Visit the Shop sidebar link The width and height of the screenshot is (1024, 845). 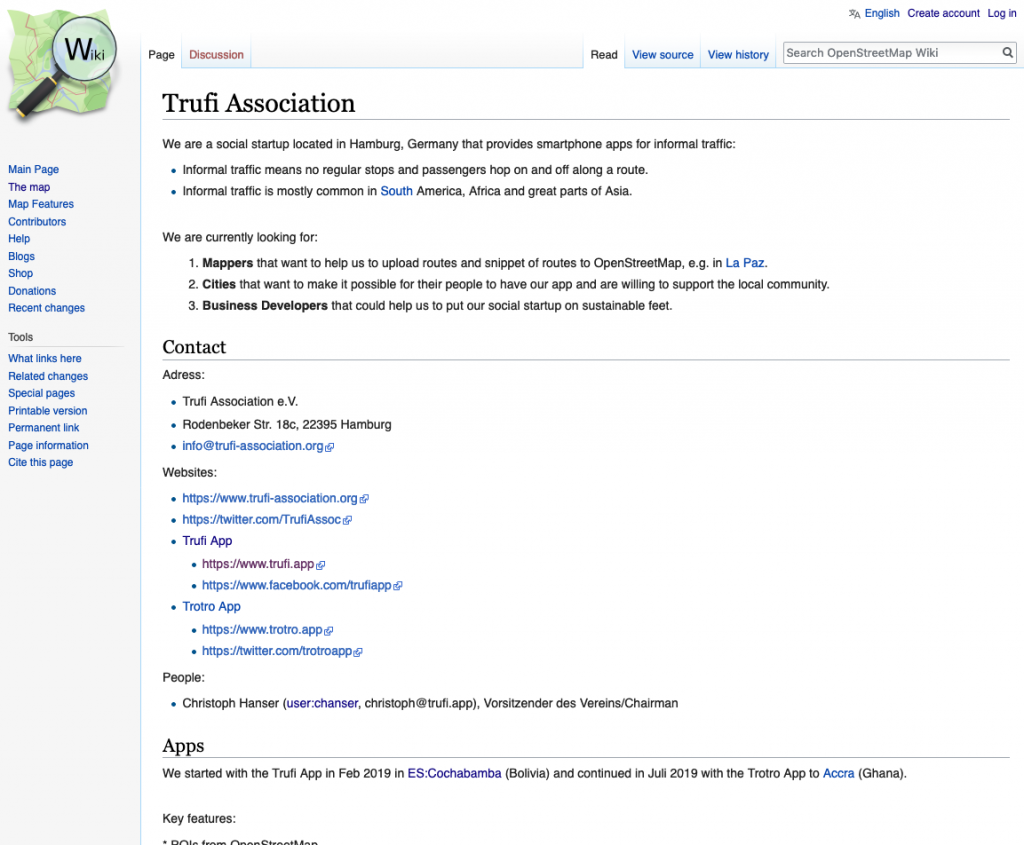[20, 273]
